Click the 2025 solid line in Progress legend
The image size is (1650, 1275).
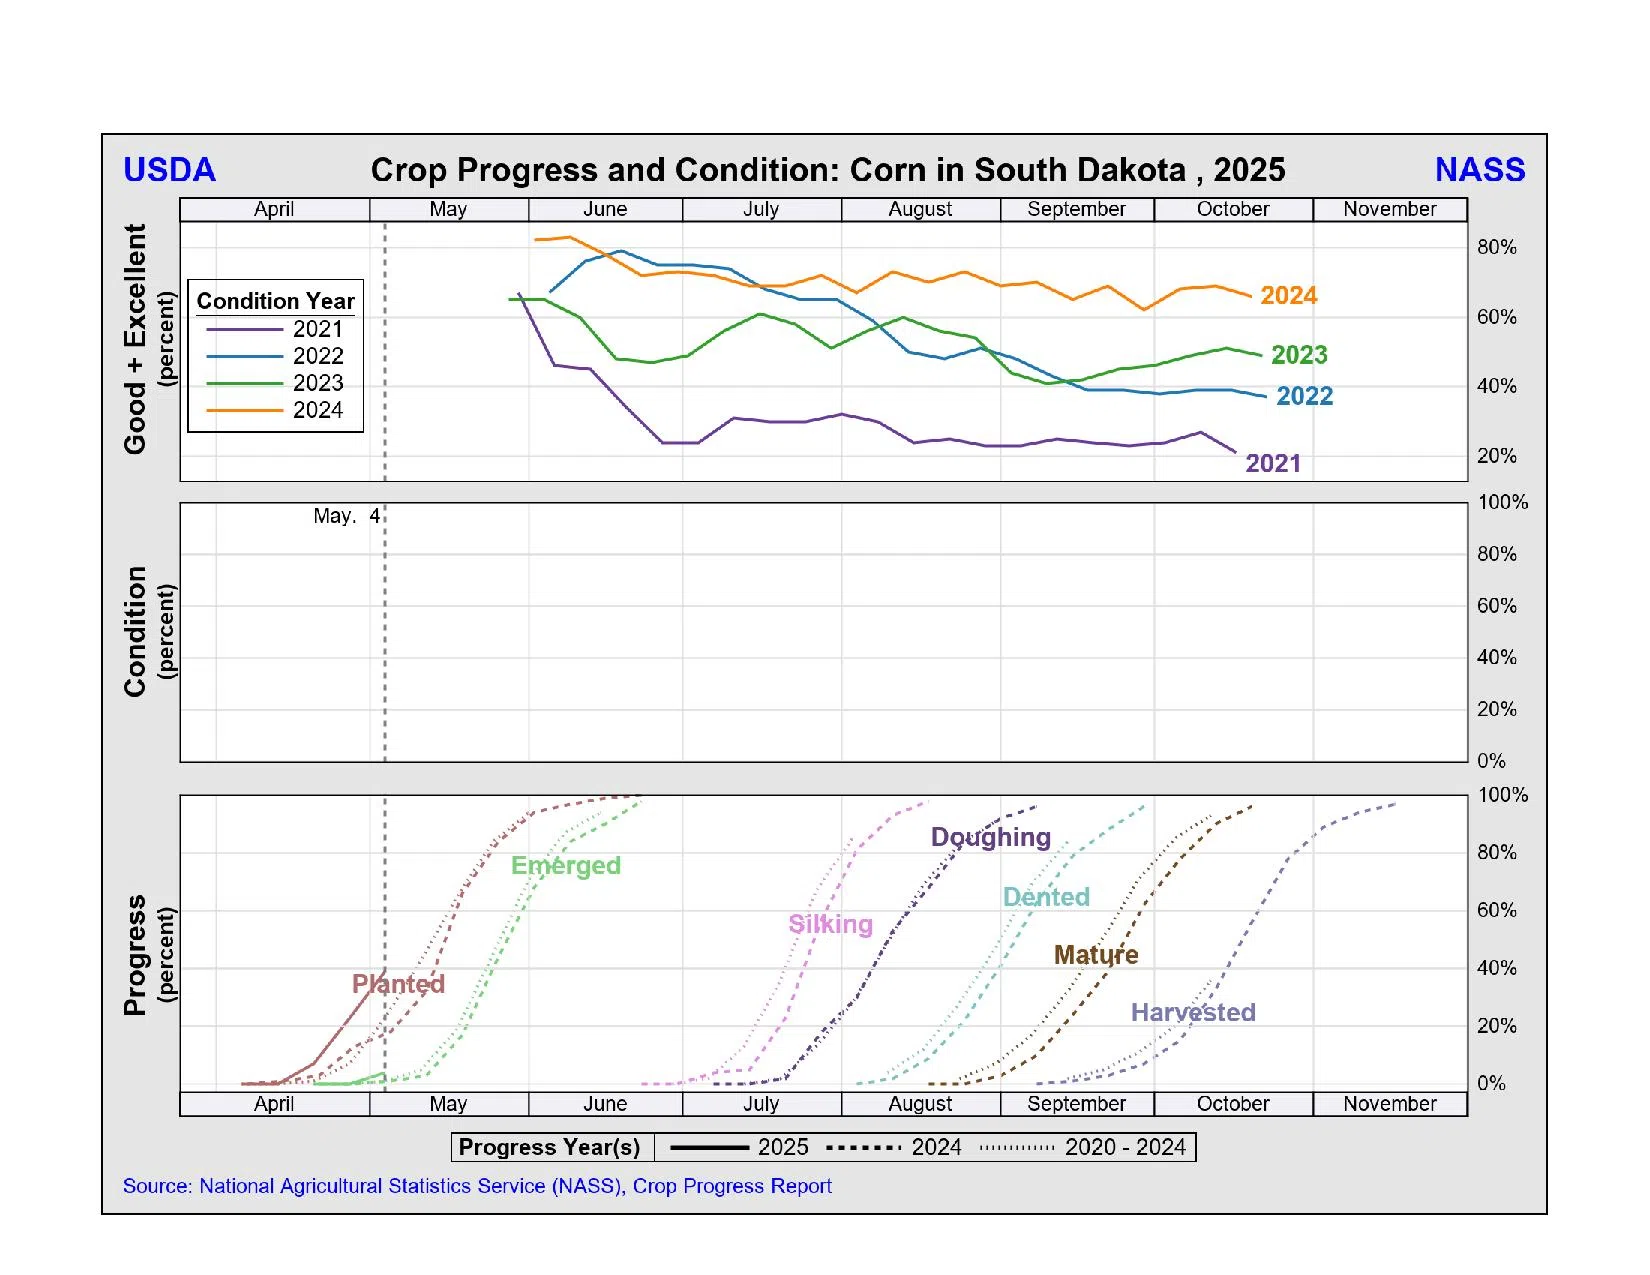point(710,1147)
